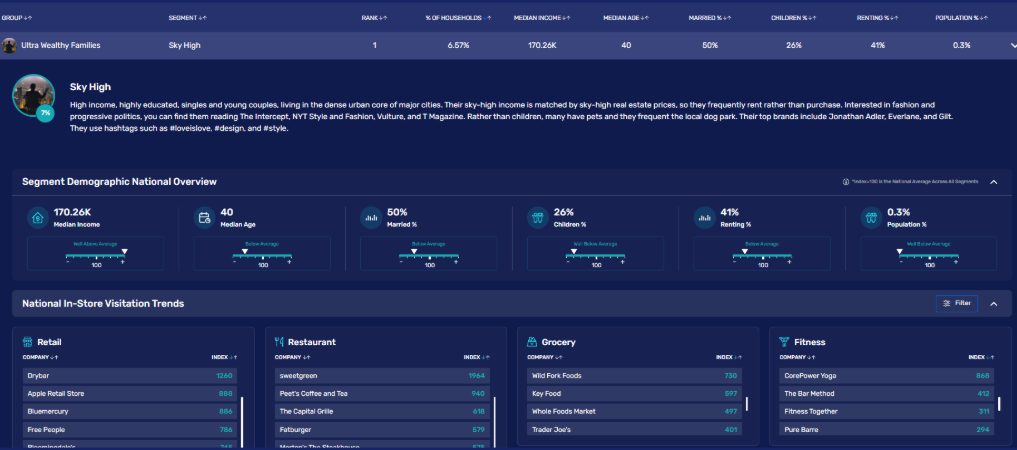Click the Median Income house icon
1017x450 pixels.
(x=37, y=218)
